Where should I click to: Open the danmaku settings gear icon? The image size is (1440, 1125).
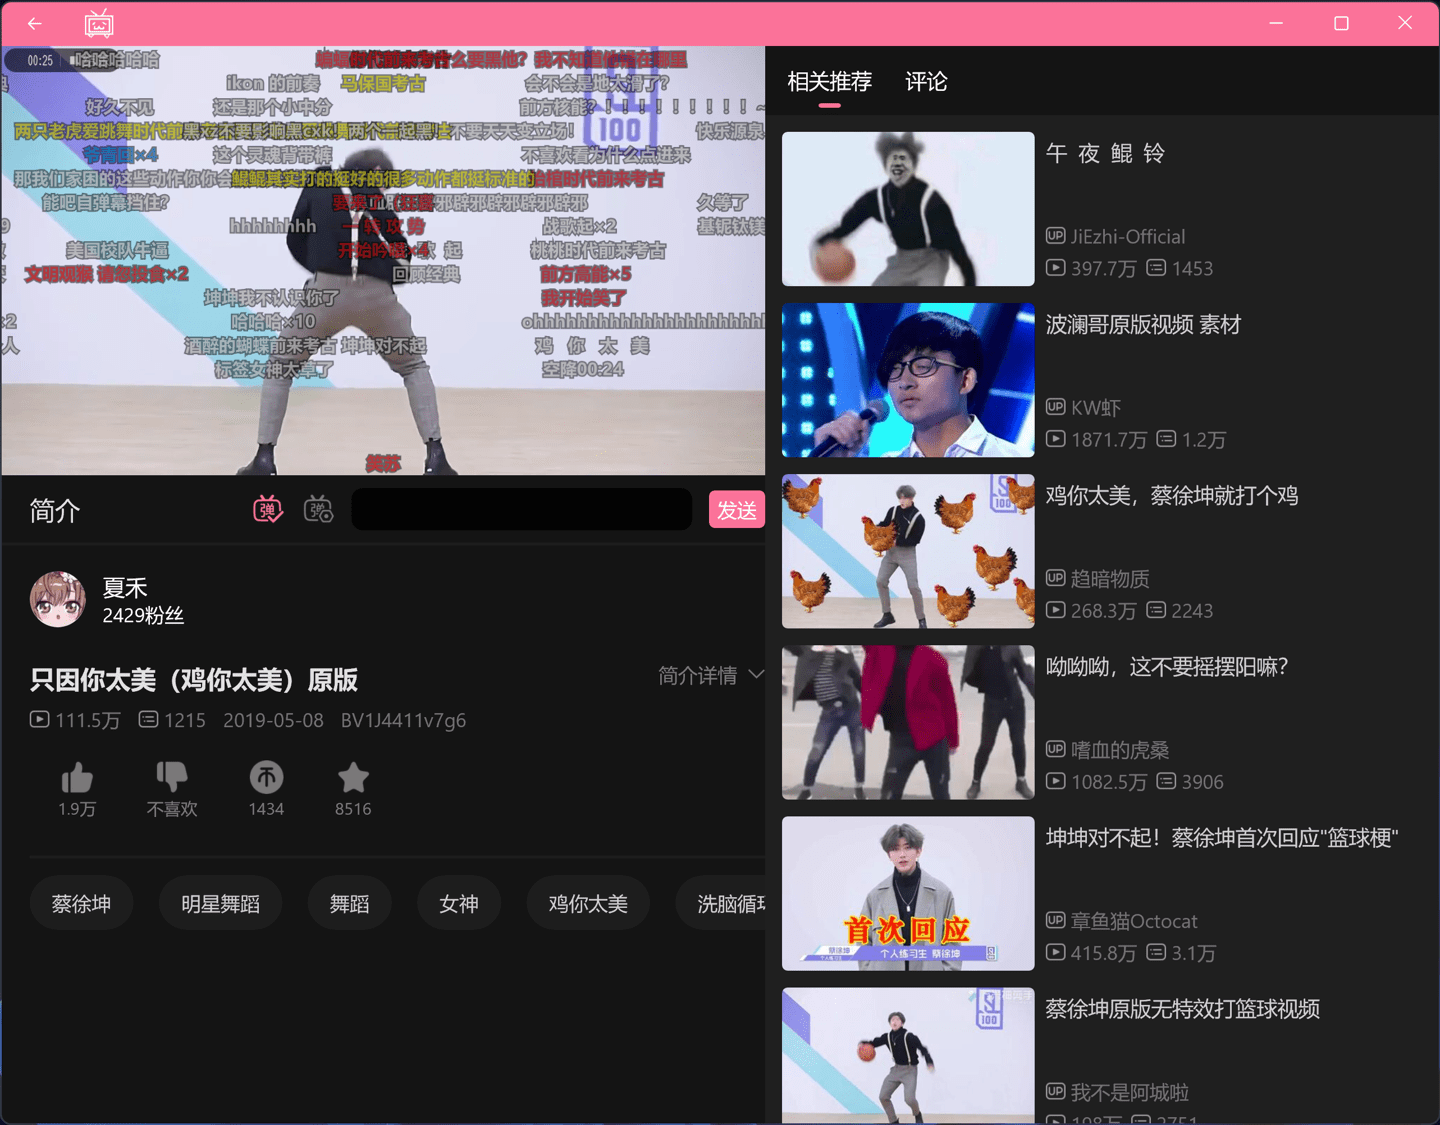tap(318, 509)
